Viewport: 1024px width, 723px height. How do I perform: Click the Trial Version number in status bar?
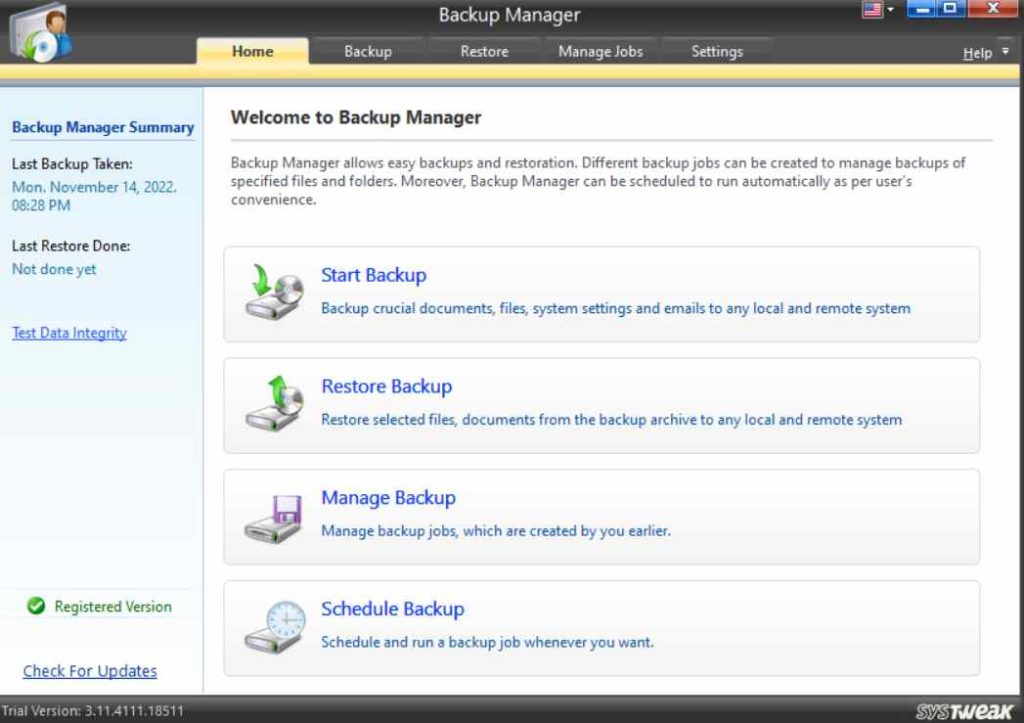click(93, 711)
